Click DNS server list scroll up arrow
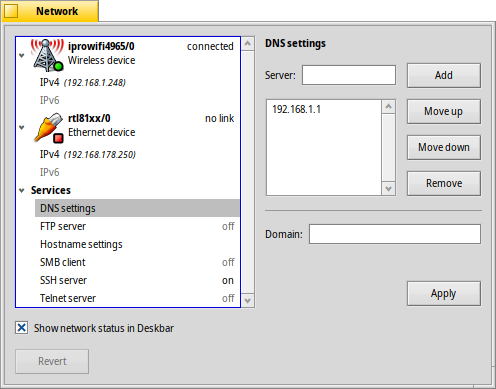The width and height of the screenshot is (496, 389). pyautogui.click(x=388, y=107)
